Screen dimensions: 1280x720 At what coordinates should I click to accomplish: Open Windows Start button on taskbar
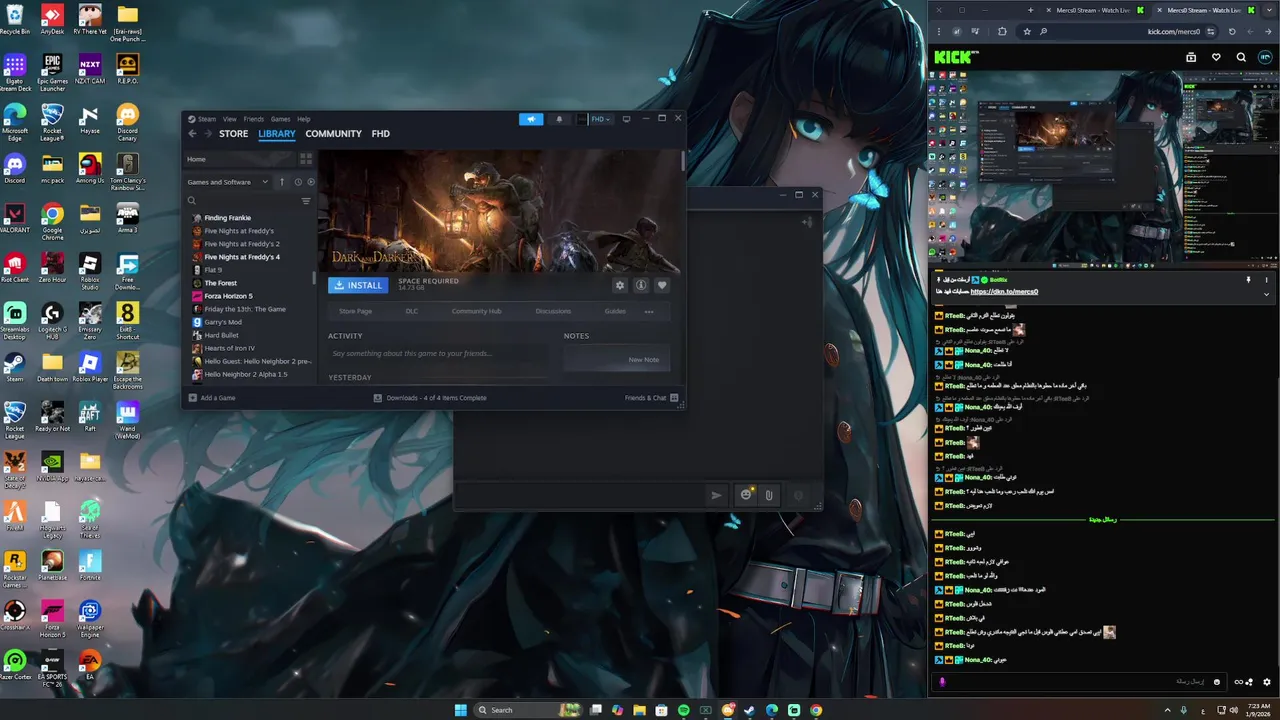coord(460,710)
